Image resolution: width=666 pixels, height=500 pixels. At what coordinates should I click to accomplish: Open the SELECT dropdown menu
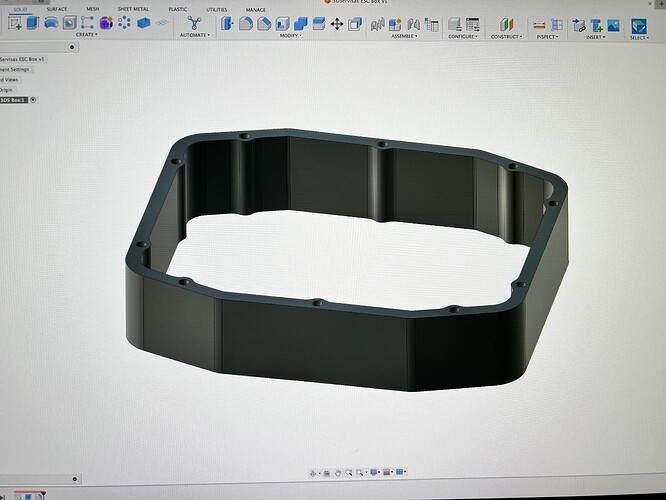coord(639,38)
